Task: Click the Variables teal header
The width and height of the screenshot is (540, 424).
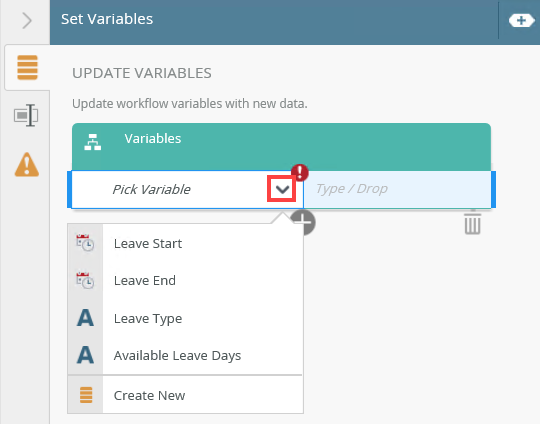Action: (281, 147)
